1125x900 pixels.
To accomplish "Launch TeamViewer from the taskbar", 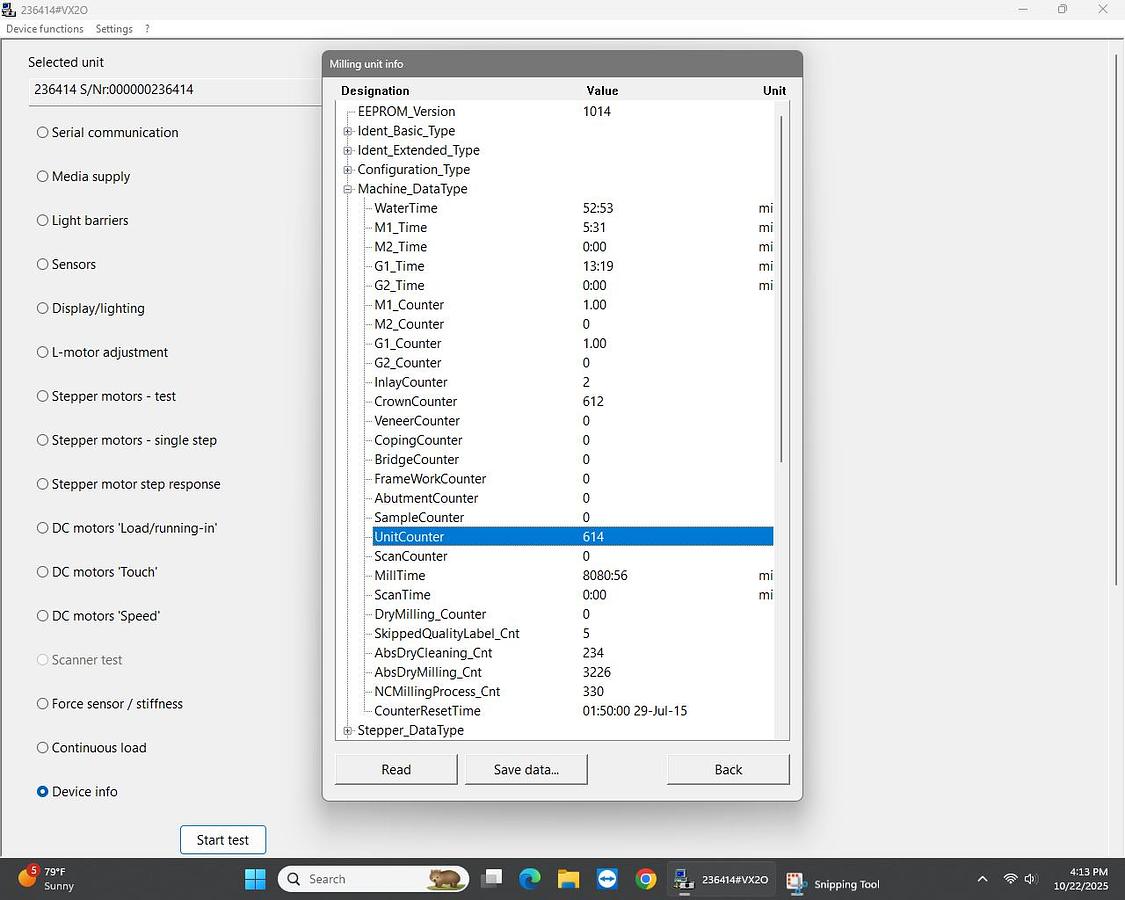I will (607, 879).
